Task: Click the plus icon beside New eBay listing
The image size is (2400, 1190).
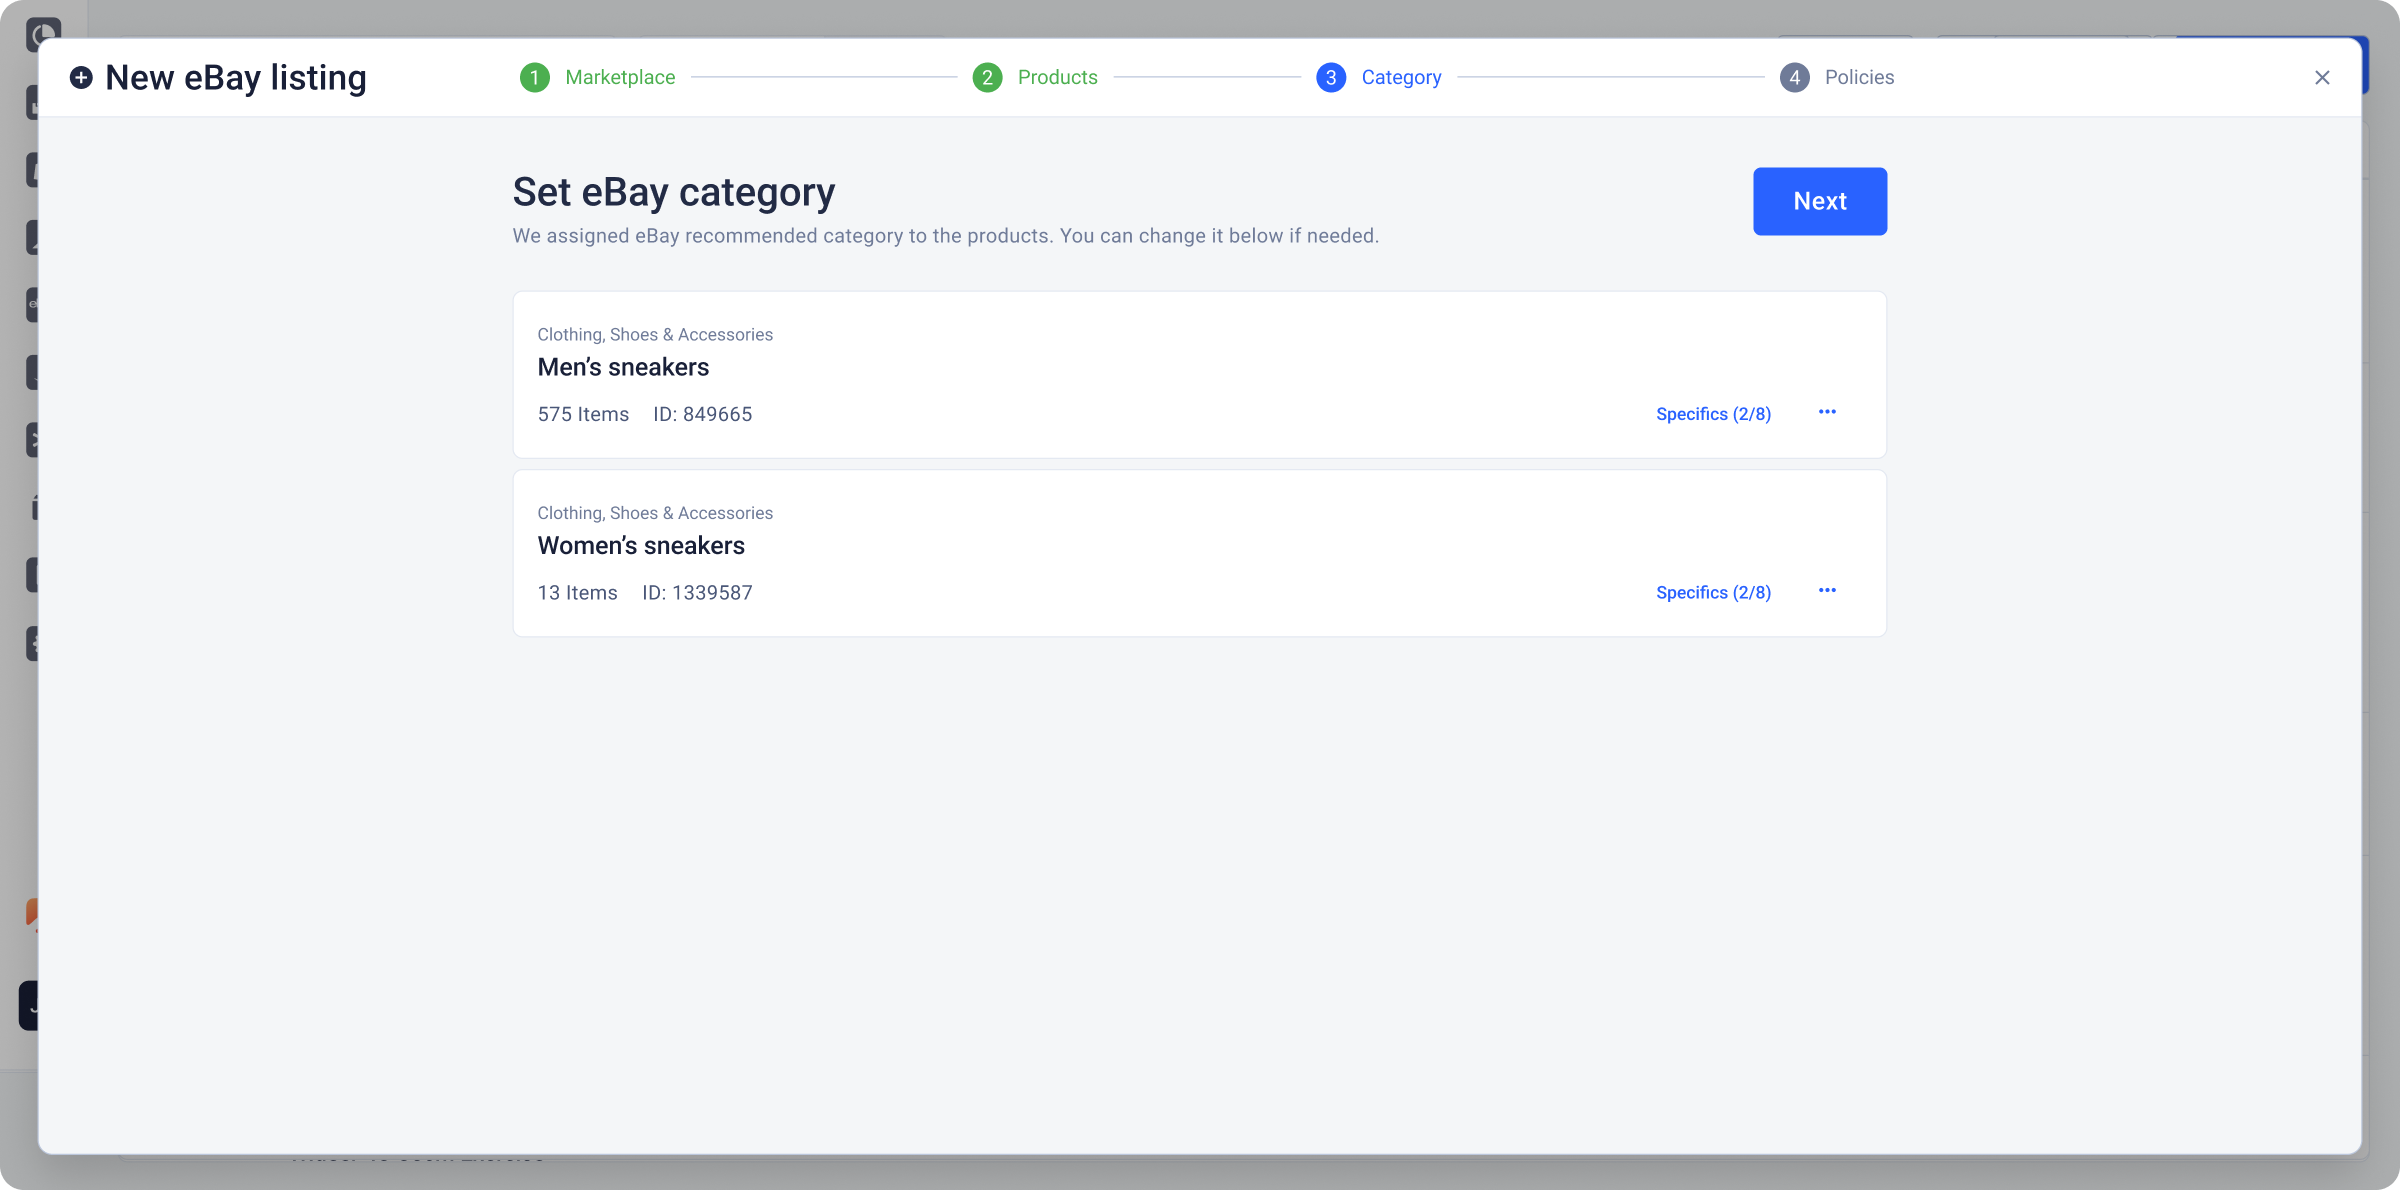Action: coord(81,78)
